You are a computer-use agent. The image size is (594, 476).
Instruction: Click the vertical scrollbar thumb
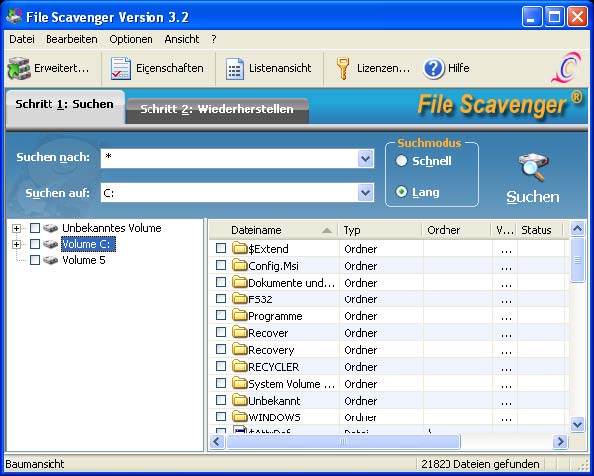pos(577,260)
